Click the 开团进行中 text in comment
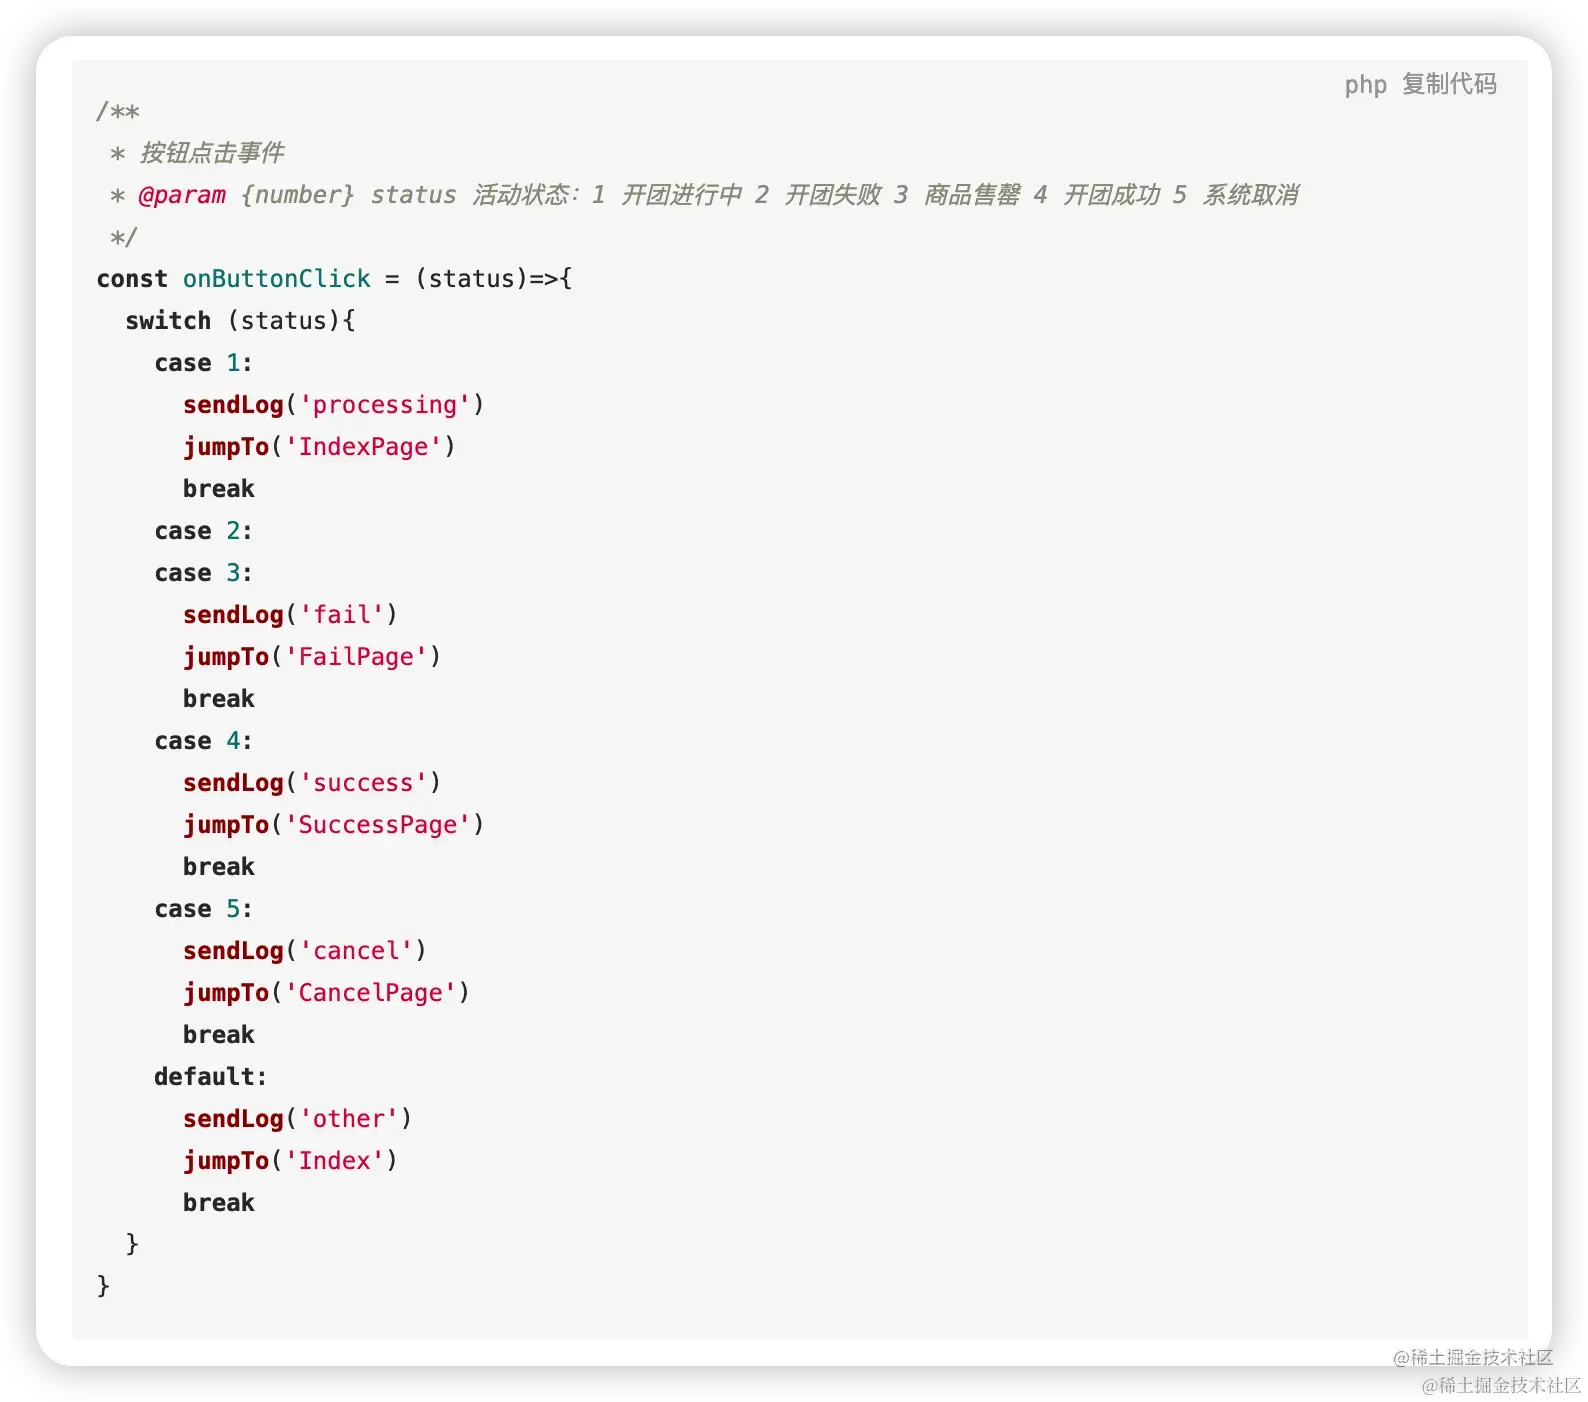The height and width of the screenshot is (1402, 1588). tap(682, 195)
